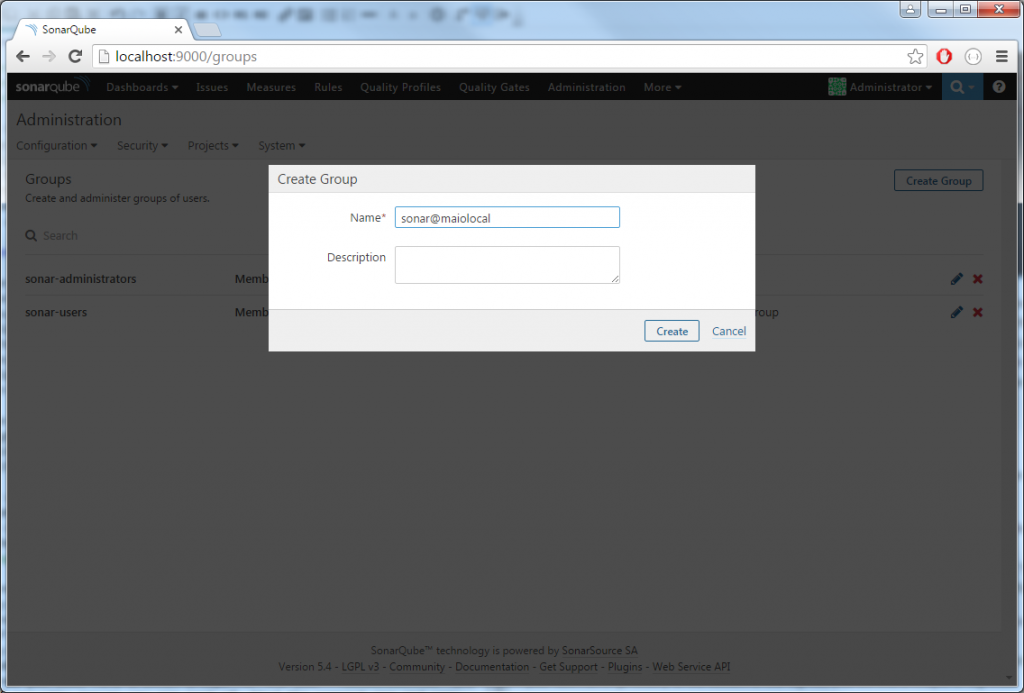Open the Chrome hamburger menu
1024x693 pixels.
point(1002,57)
